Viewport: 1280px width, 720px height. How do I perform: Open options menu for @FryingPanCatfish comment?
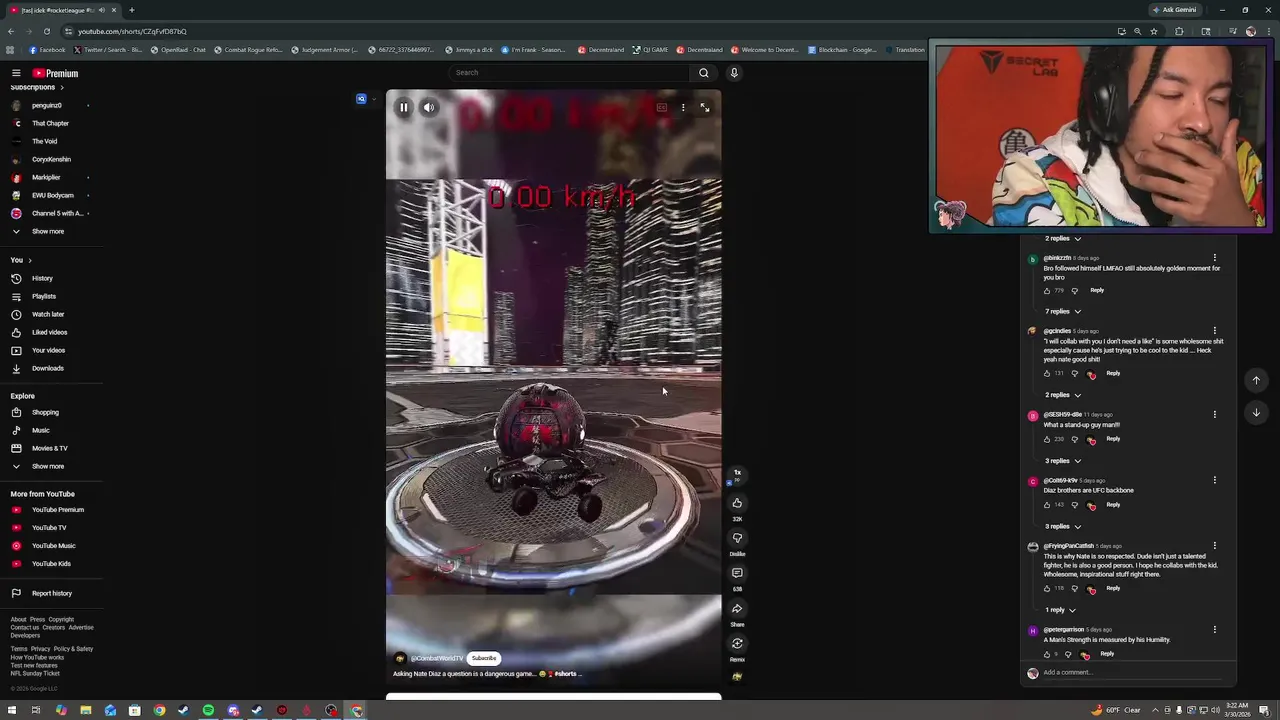point(1215,546)
